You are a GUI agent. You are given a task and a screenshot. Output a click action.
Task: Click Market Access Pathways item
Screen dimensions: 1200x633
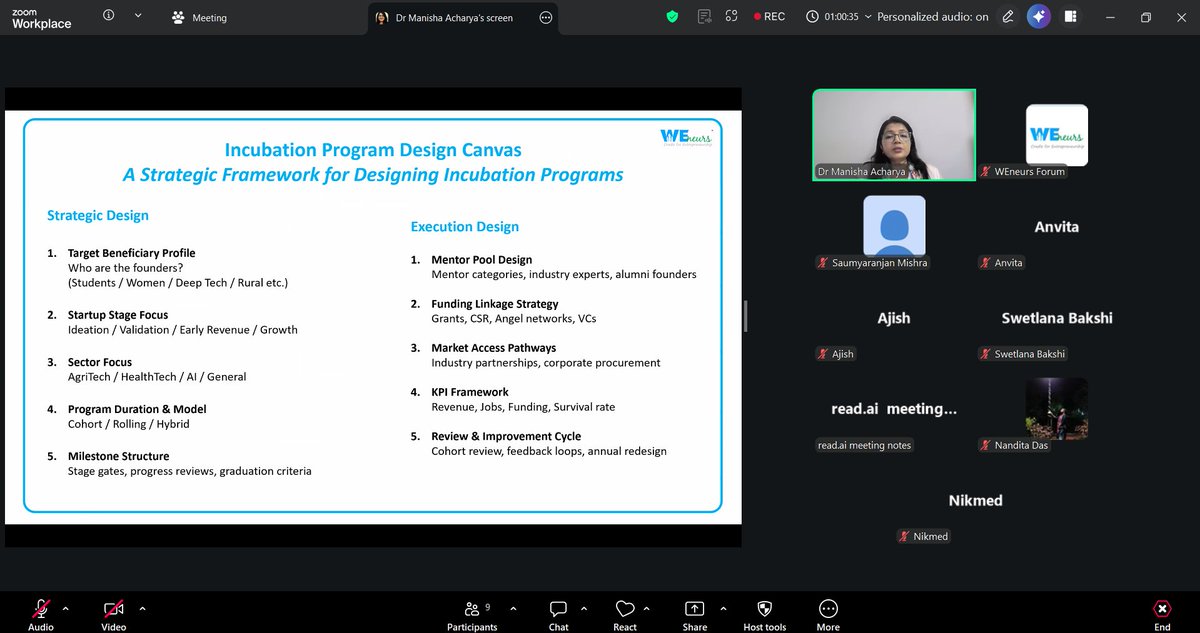tap(494, 348)
